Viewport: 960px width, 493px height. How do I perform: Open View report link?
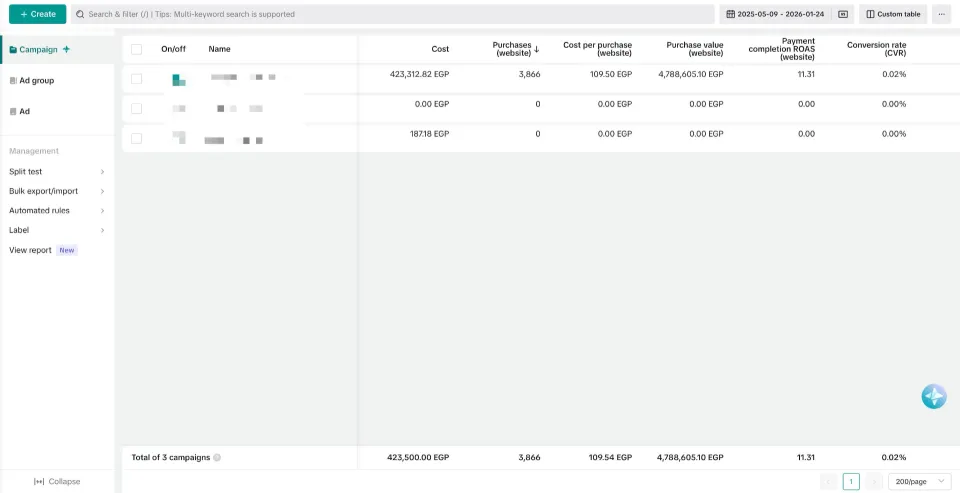[30, 250]
